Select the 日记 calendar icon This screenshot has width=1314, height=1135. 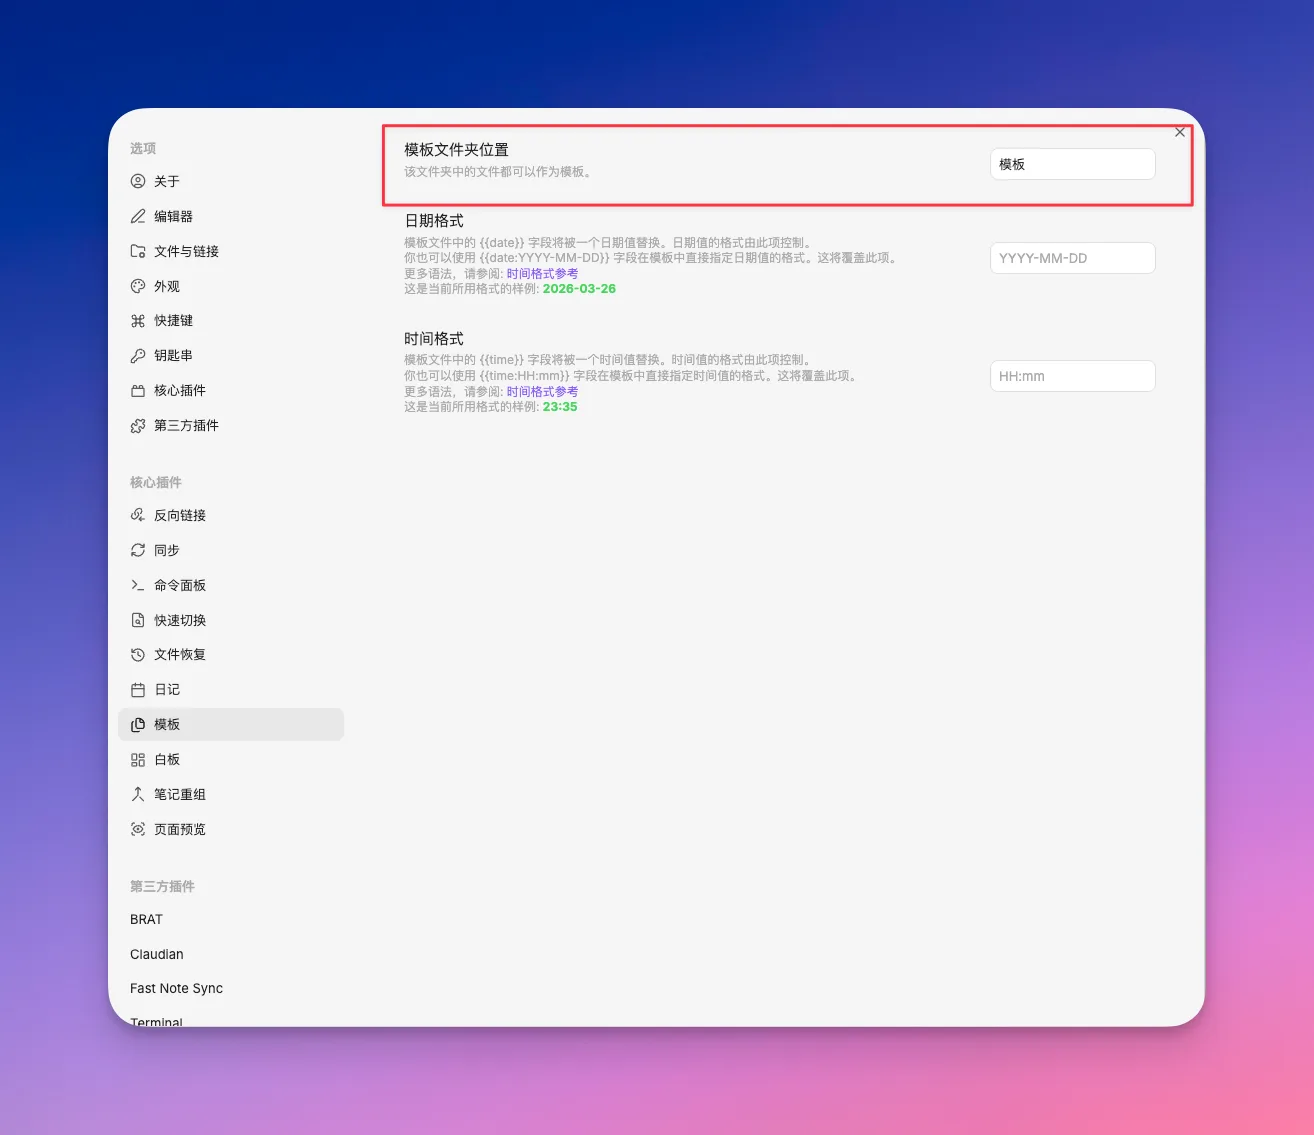pos(138,690)
